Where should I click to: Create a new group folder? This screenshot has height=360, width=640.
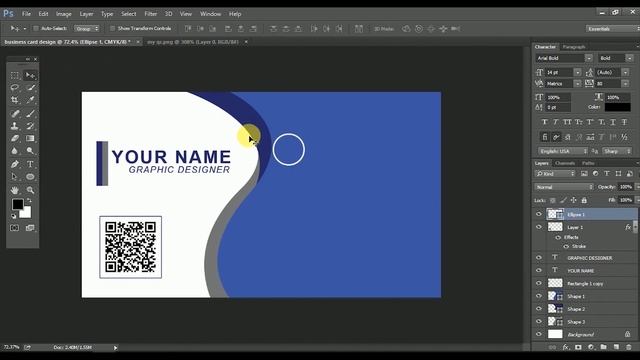pyautogui.click(x=604, y=347)
